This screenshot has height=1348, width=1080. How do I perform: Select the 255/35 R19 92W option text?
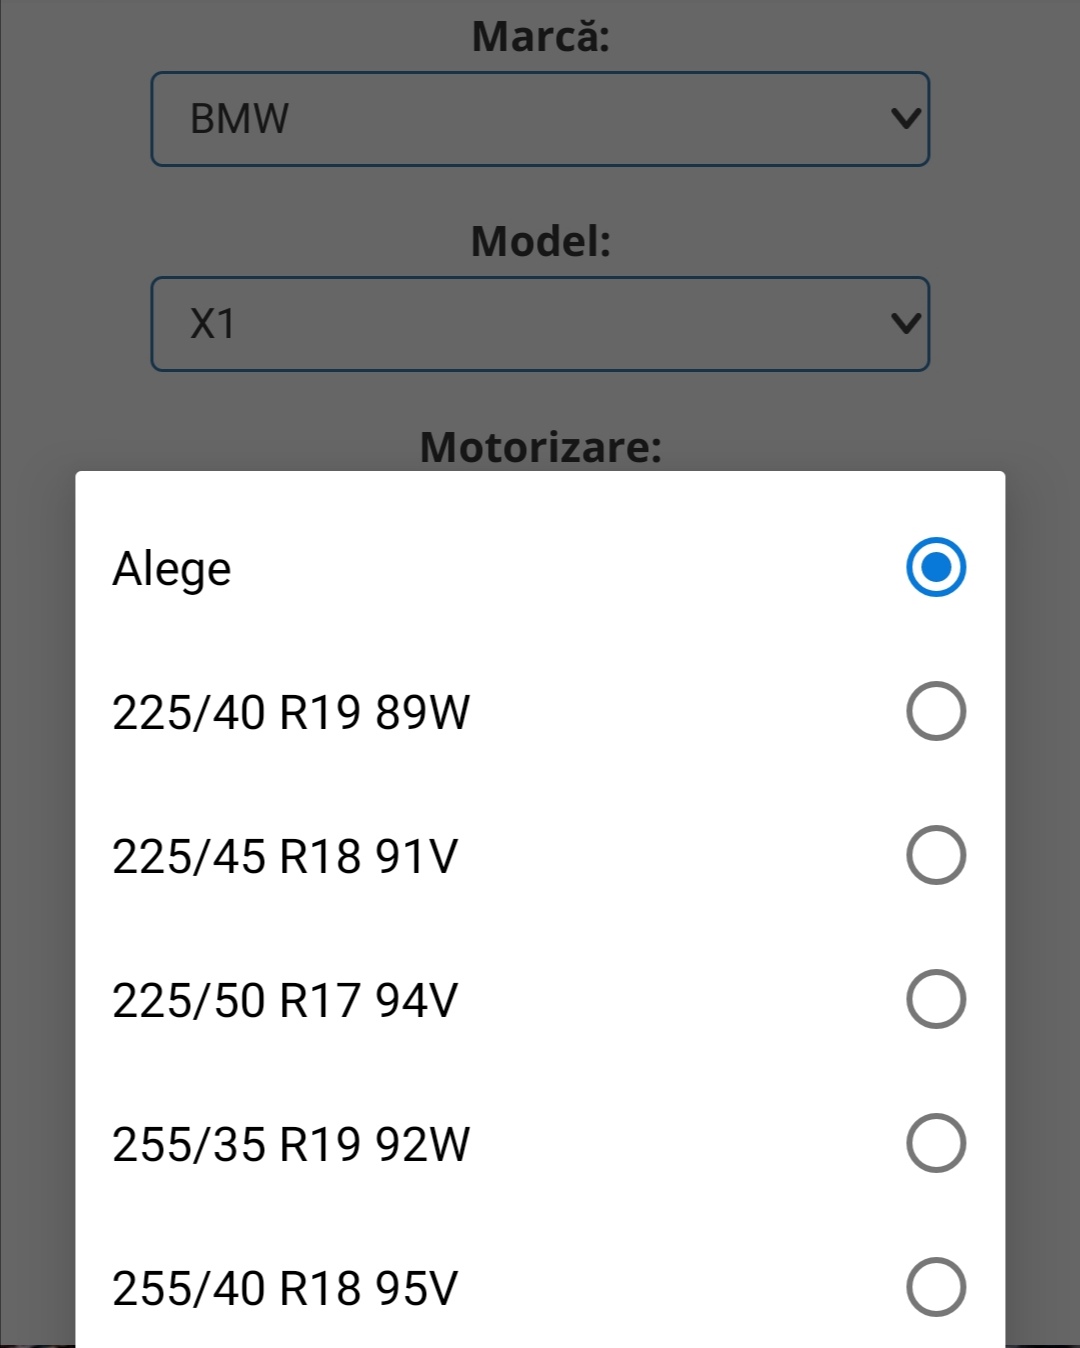pyautogui.click(x=291, y=1145)
